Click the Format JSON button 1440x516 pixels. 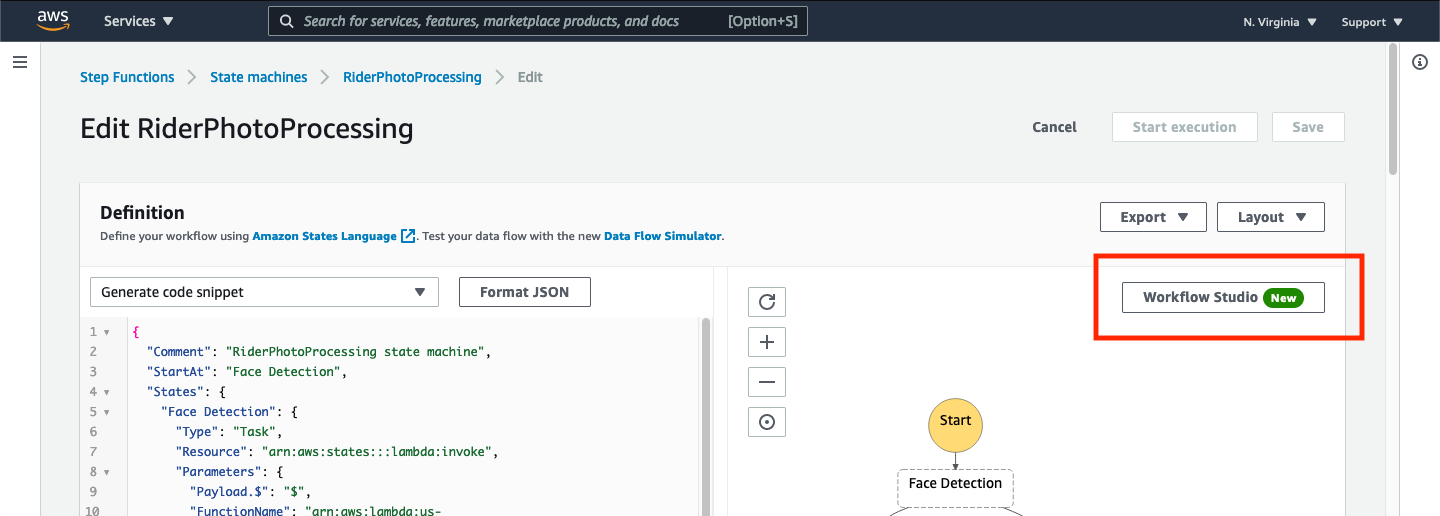[x=524, y=292]
